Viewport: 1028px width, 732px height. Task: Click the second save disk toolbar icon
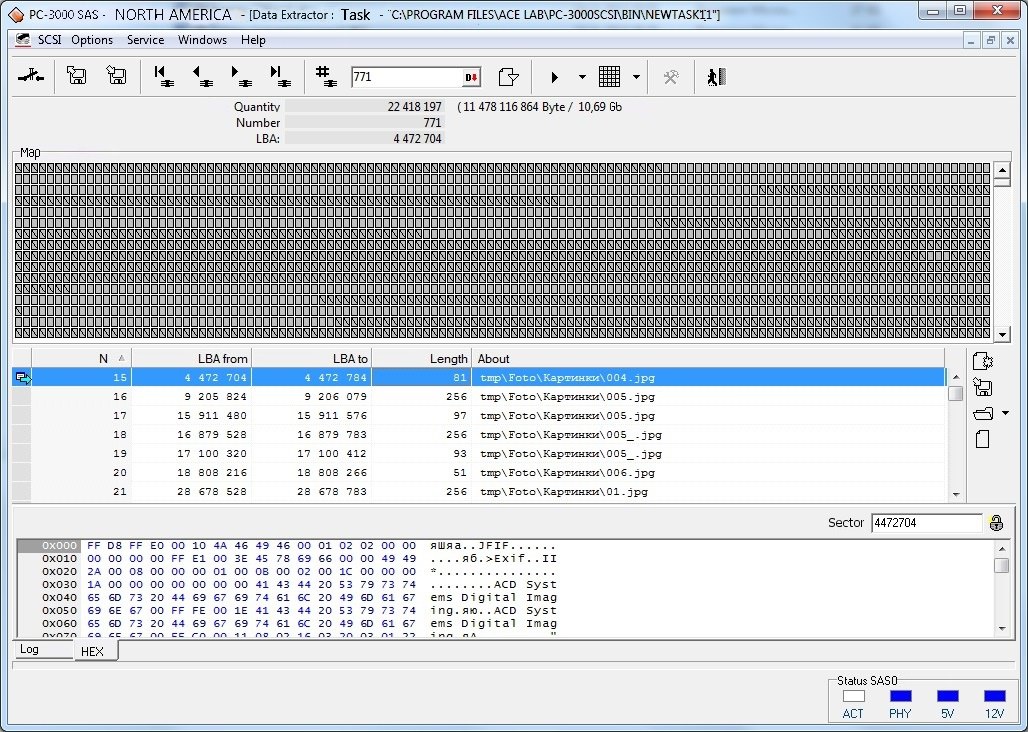pos(116,76)
